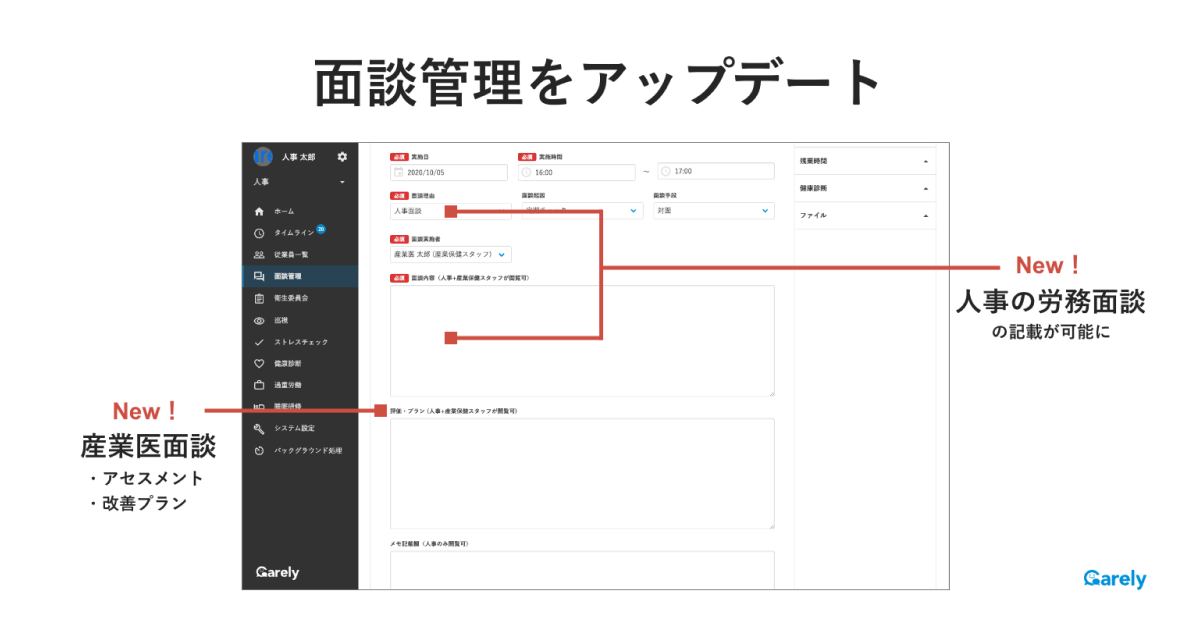Open settings via the gear icon
Image resolution: width=1200 pixels, height=630 pixels.
pos(342,157)
